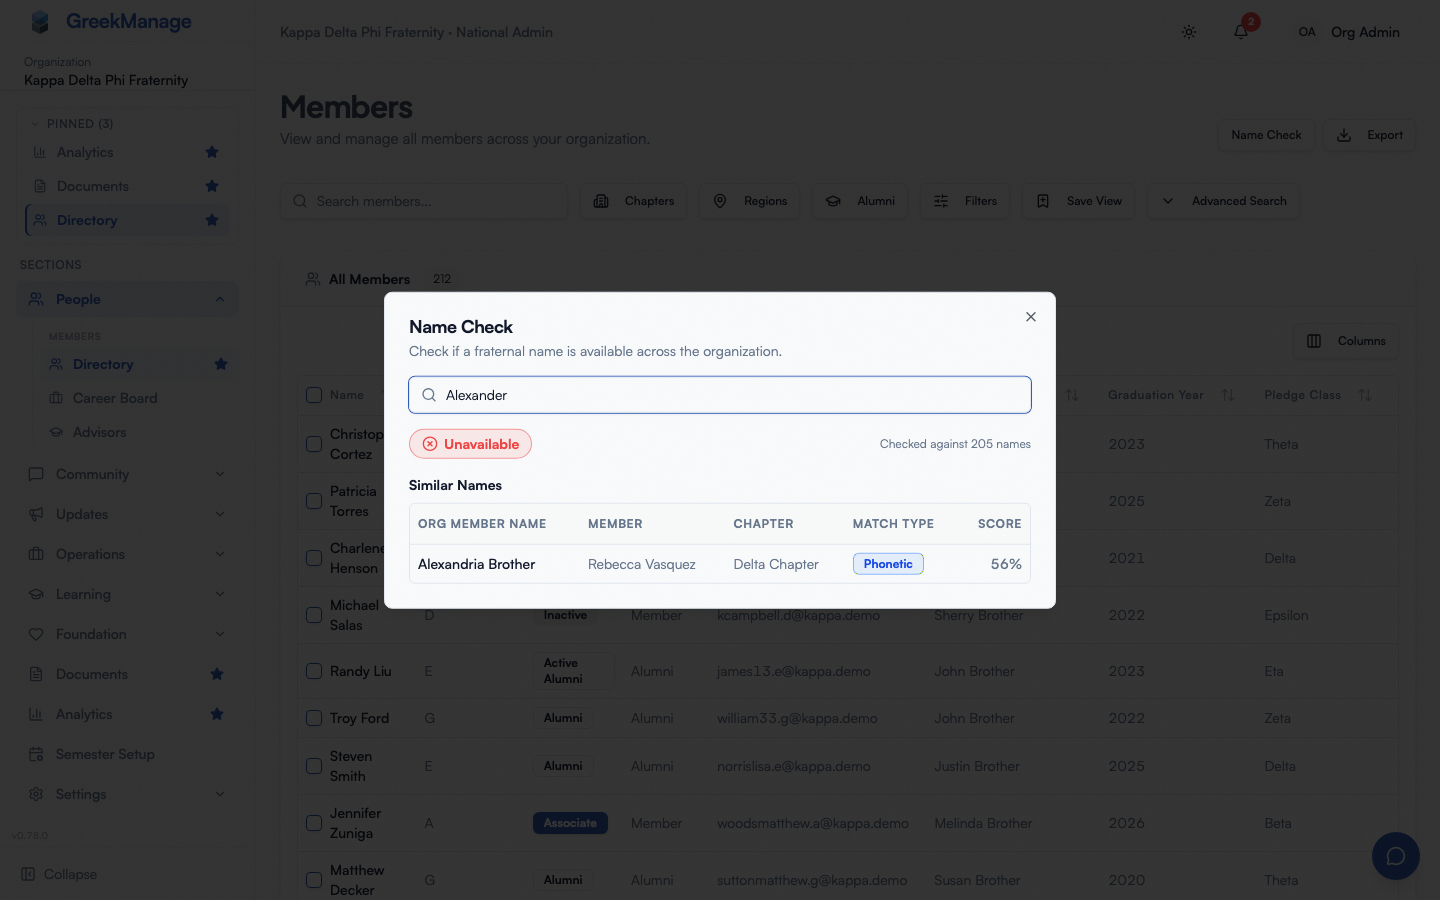Expand the Learning section
Image resolution: width=1440 pixels, height=900 pixels.
pyautogui.click(x=127, y=594)
